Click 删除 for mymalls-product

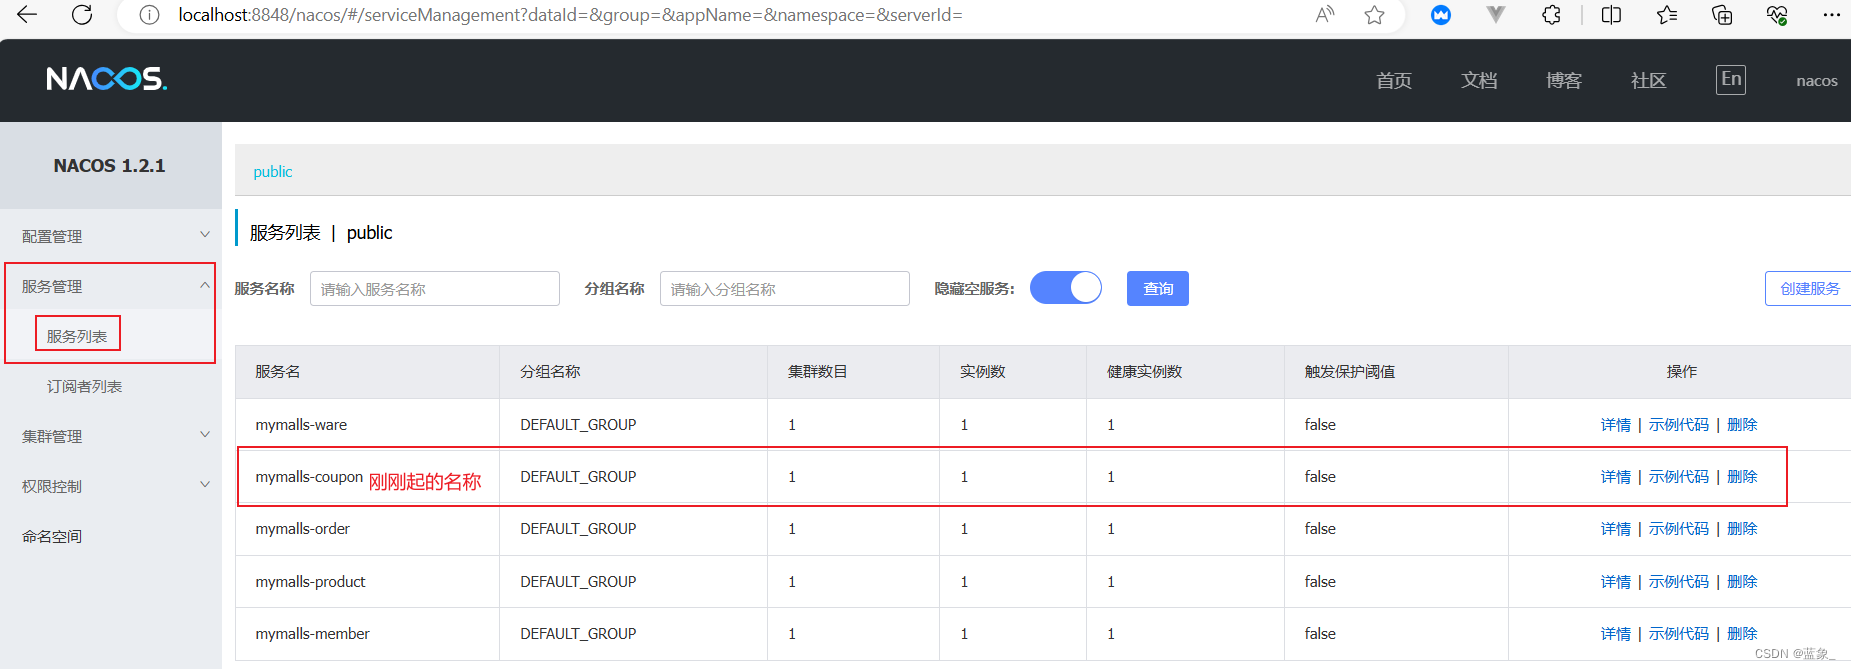click(1742, 582)
